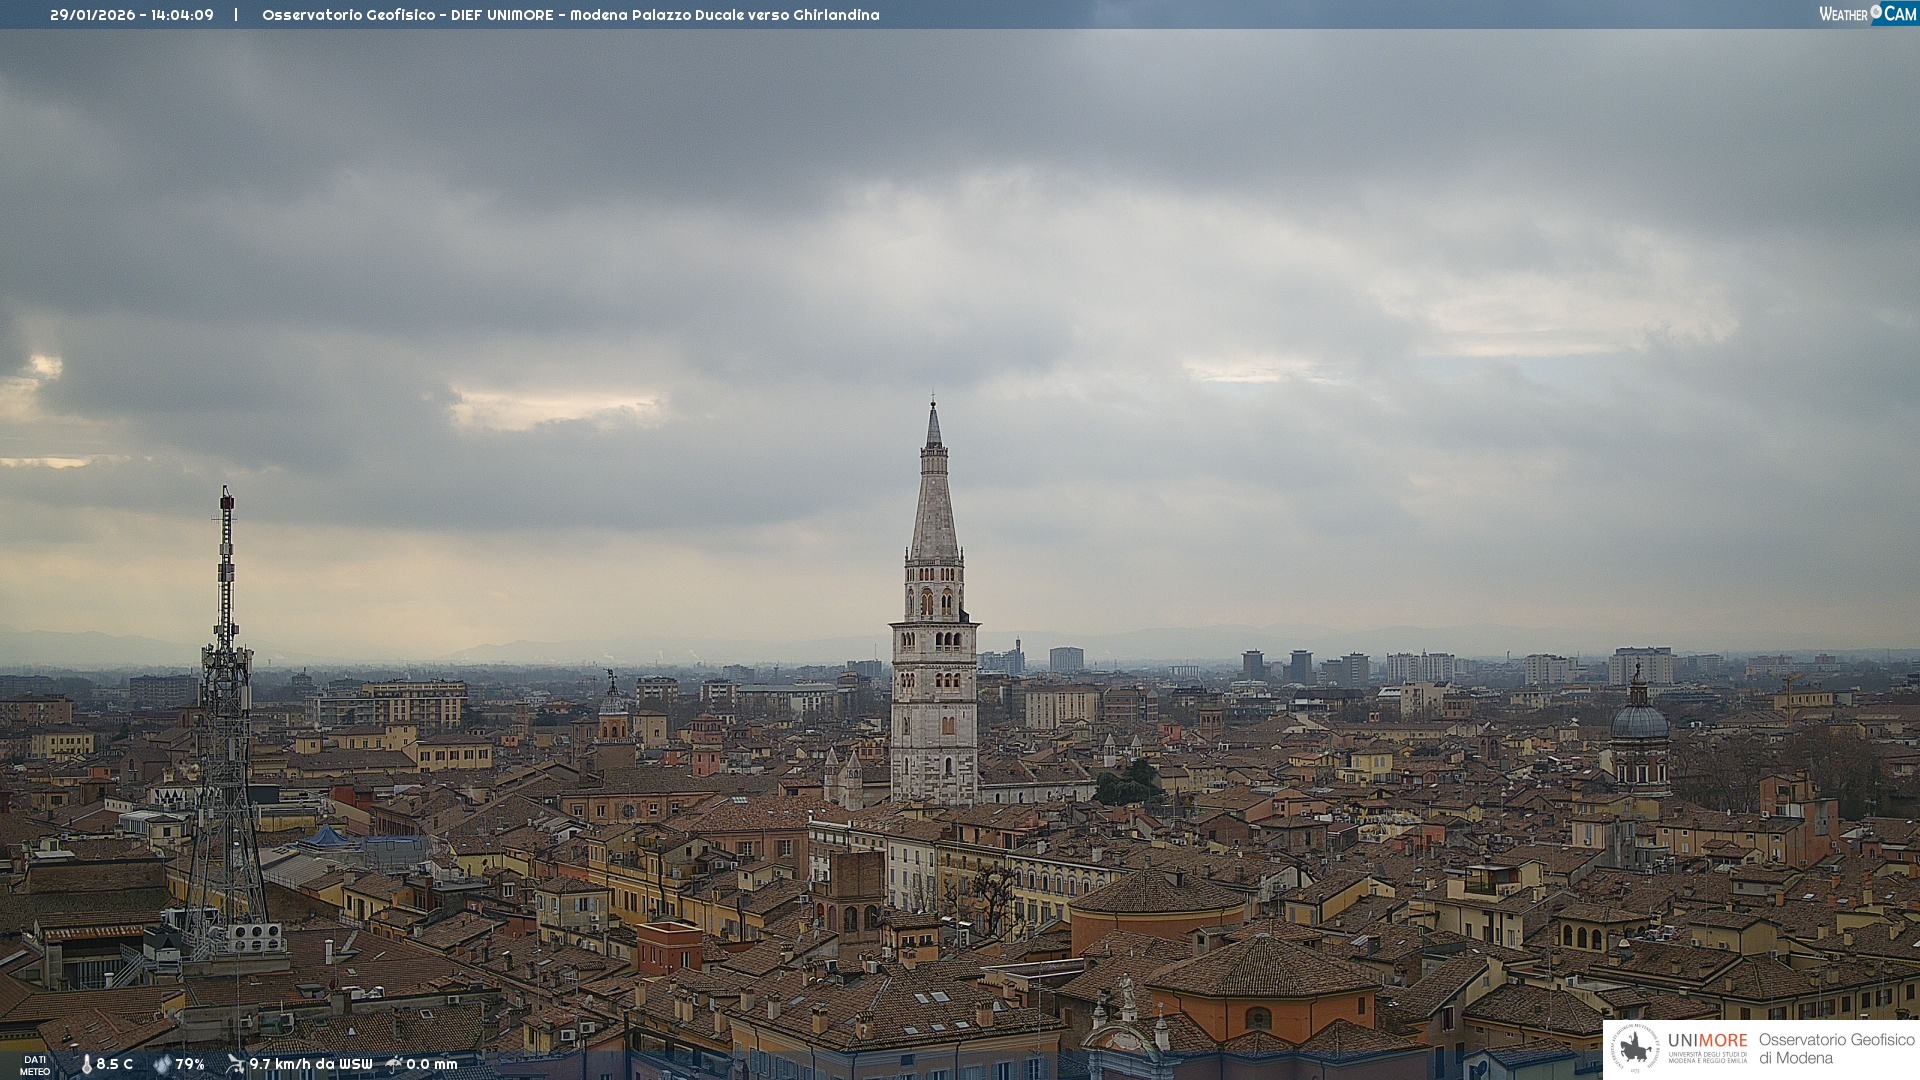Click the WEATHER word in top logo
Screen dimensions: 1920x1080
1843,14
